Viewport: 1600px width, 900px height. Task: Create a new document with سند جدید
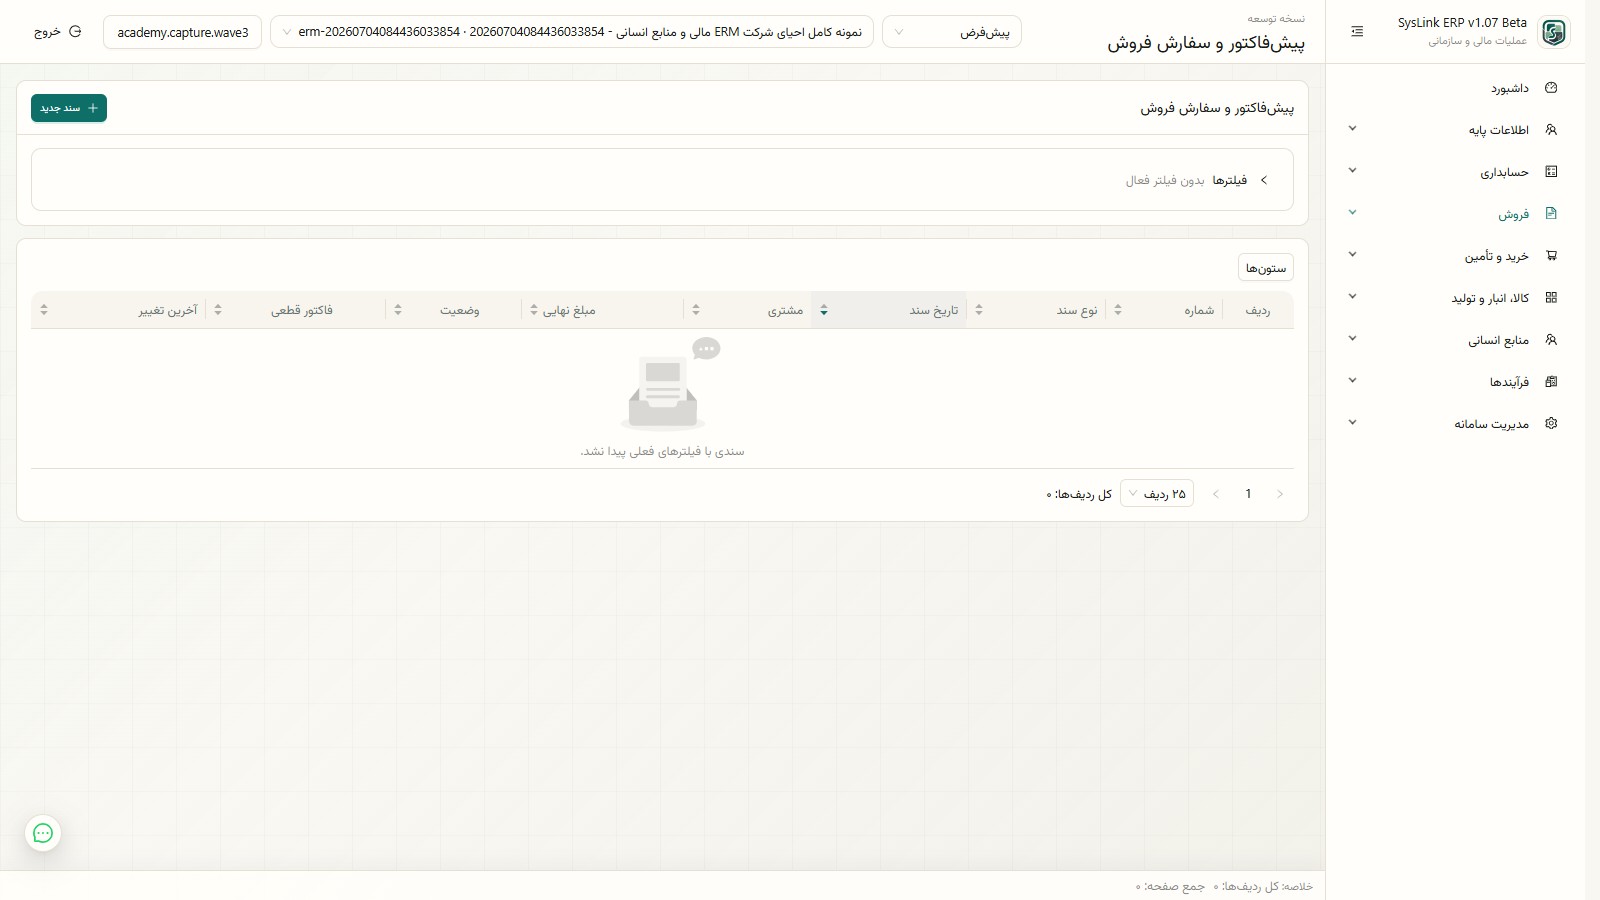(69, 108)
